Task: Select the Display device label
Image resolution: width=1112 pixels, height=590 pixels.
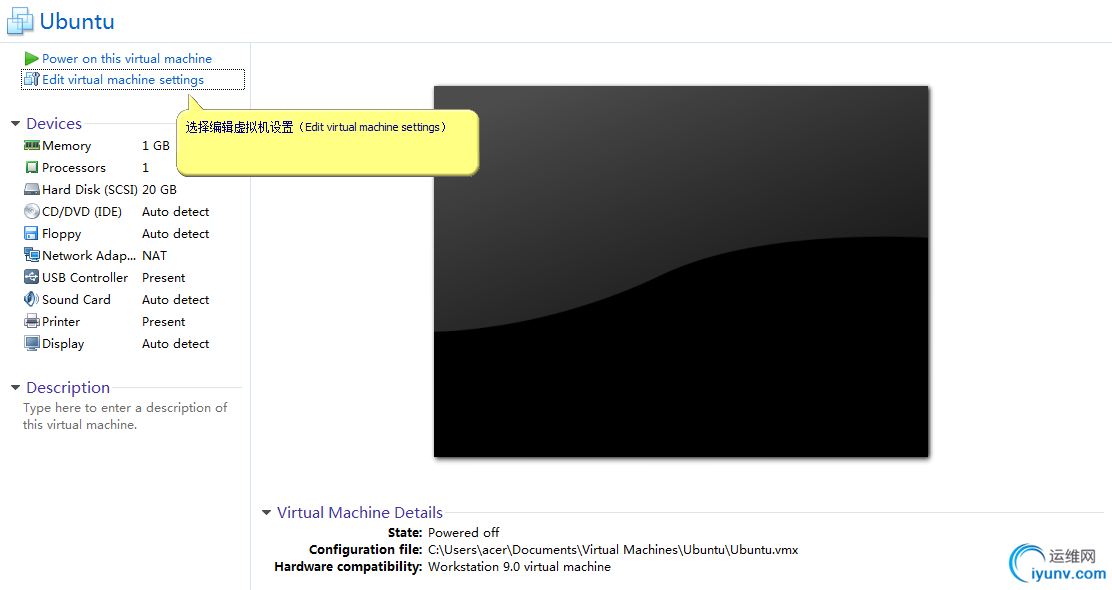Action: pos(63,344)
